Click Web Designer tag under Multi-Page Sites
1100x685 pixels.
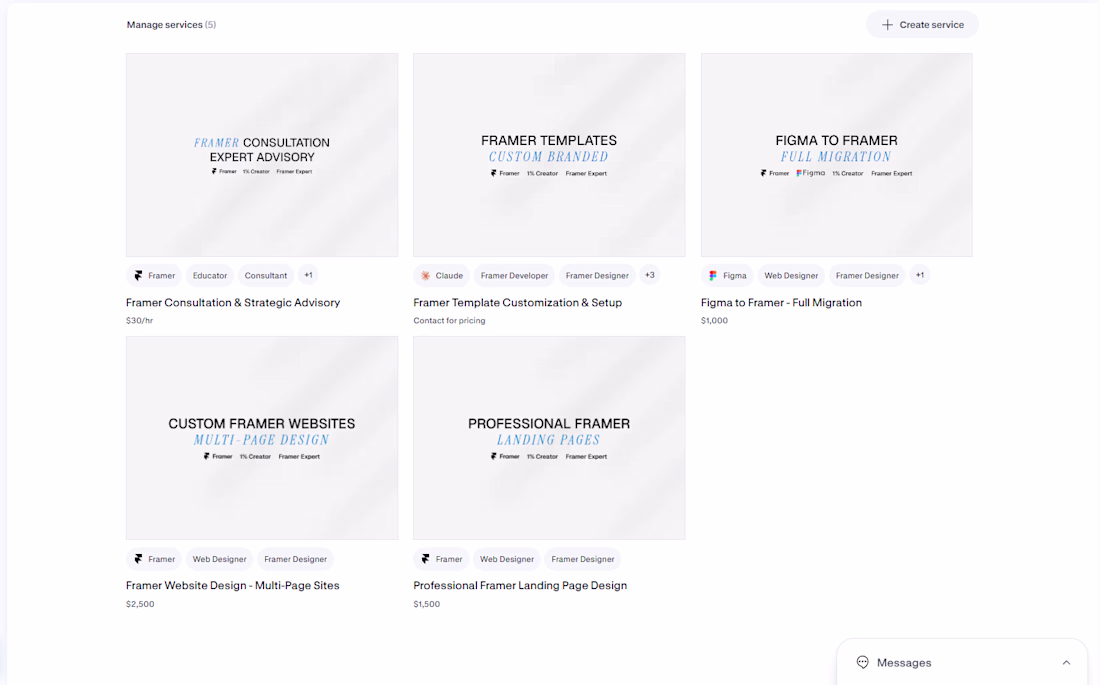(x=220, y=559)
